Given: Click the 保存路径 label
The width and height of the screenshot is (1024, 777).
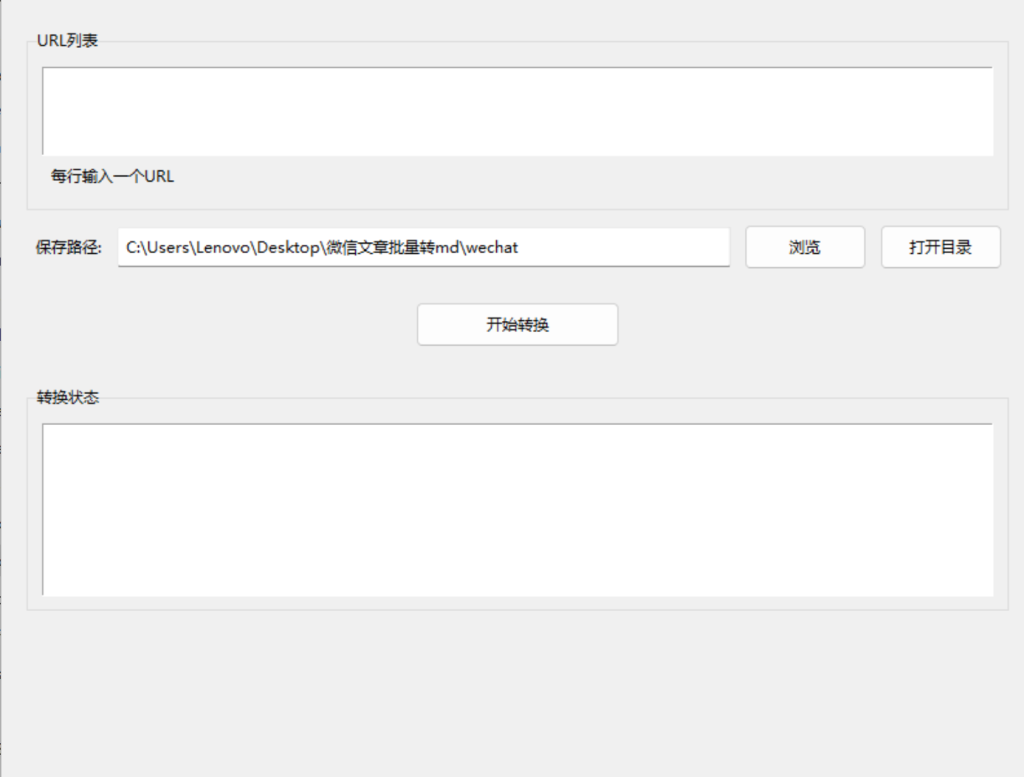Looking at the screenshot, I should tap(69, 248).
